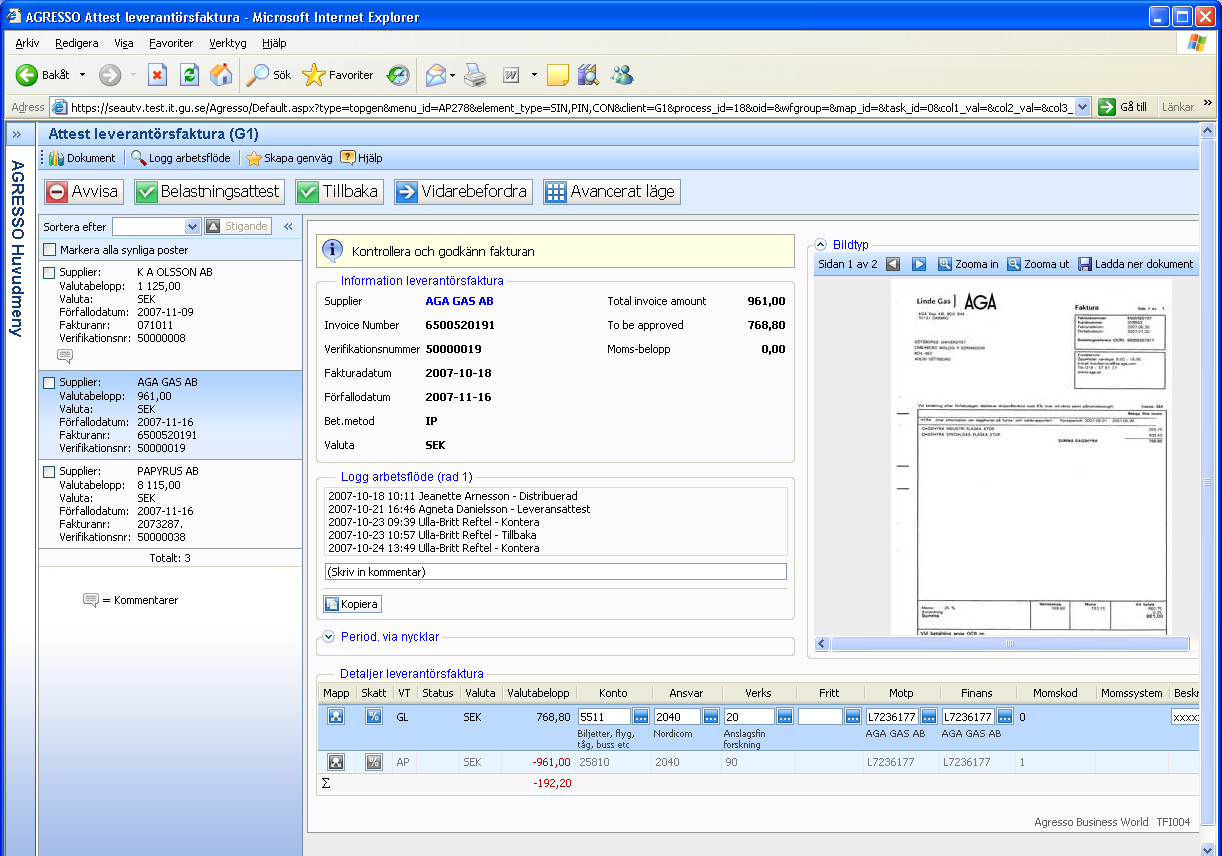
Task: Collapse the Bildtyp section
Action: coord(821,245)
